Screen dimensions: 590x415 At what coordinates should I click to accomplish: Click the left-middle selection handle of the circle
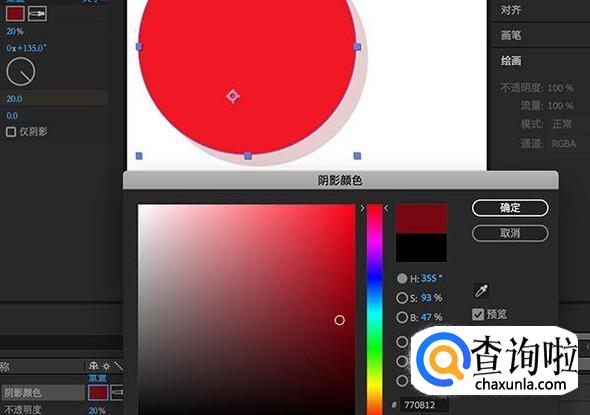139,47
